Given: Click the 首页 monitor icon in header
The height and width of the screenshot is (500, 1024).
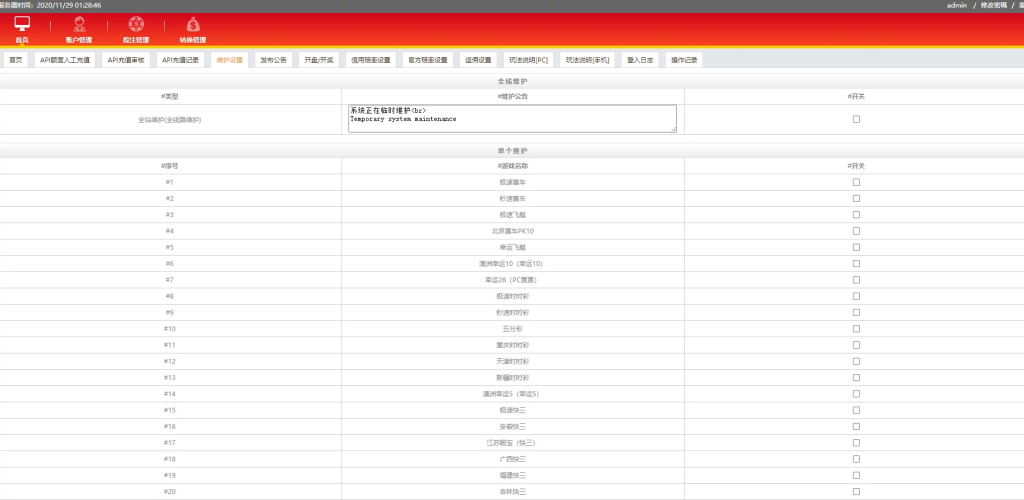Looking at the screenshot, I should (21, 24).
